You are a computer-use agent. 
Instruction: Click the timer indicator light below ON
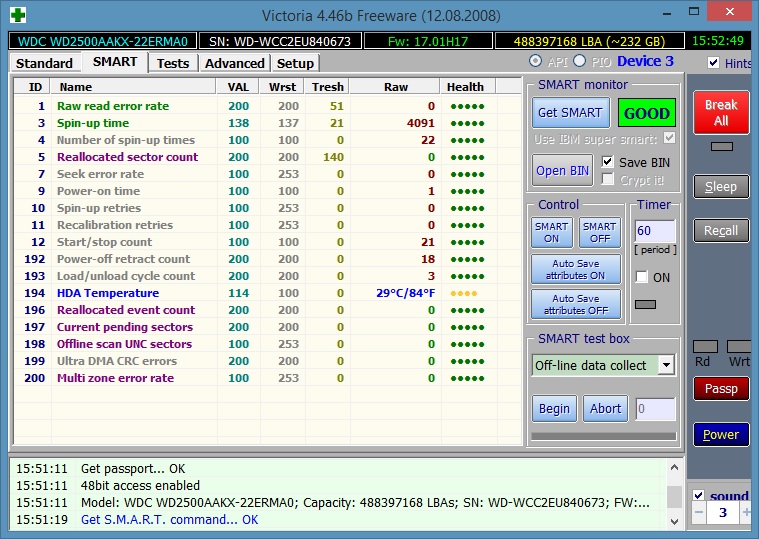coord(645,304)
